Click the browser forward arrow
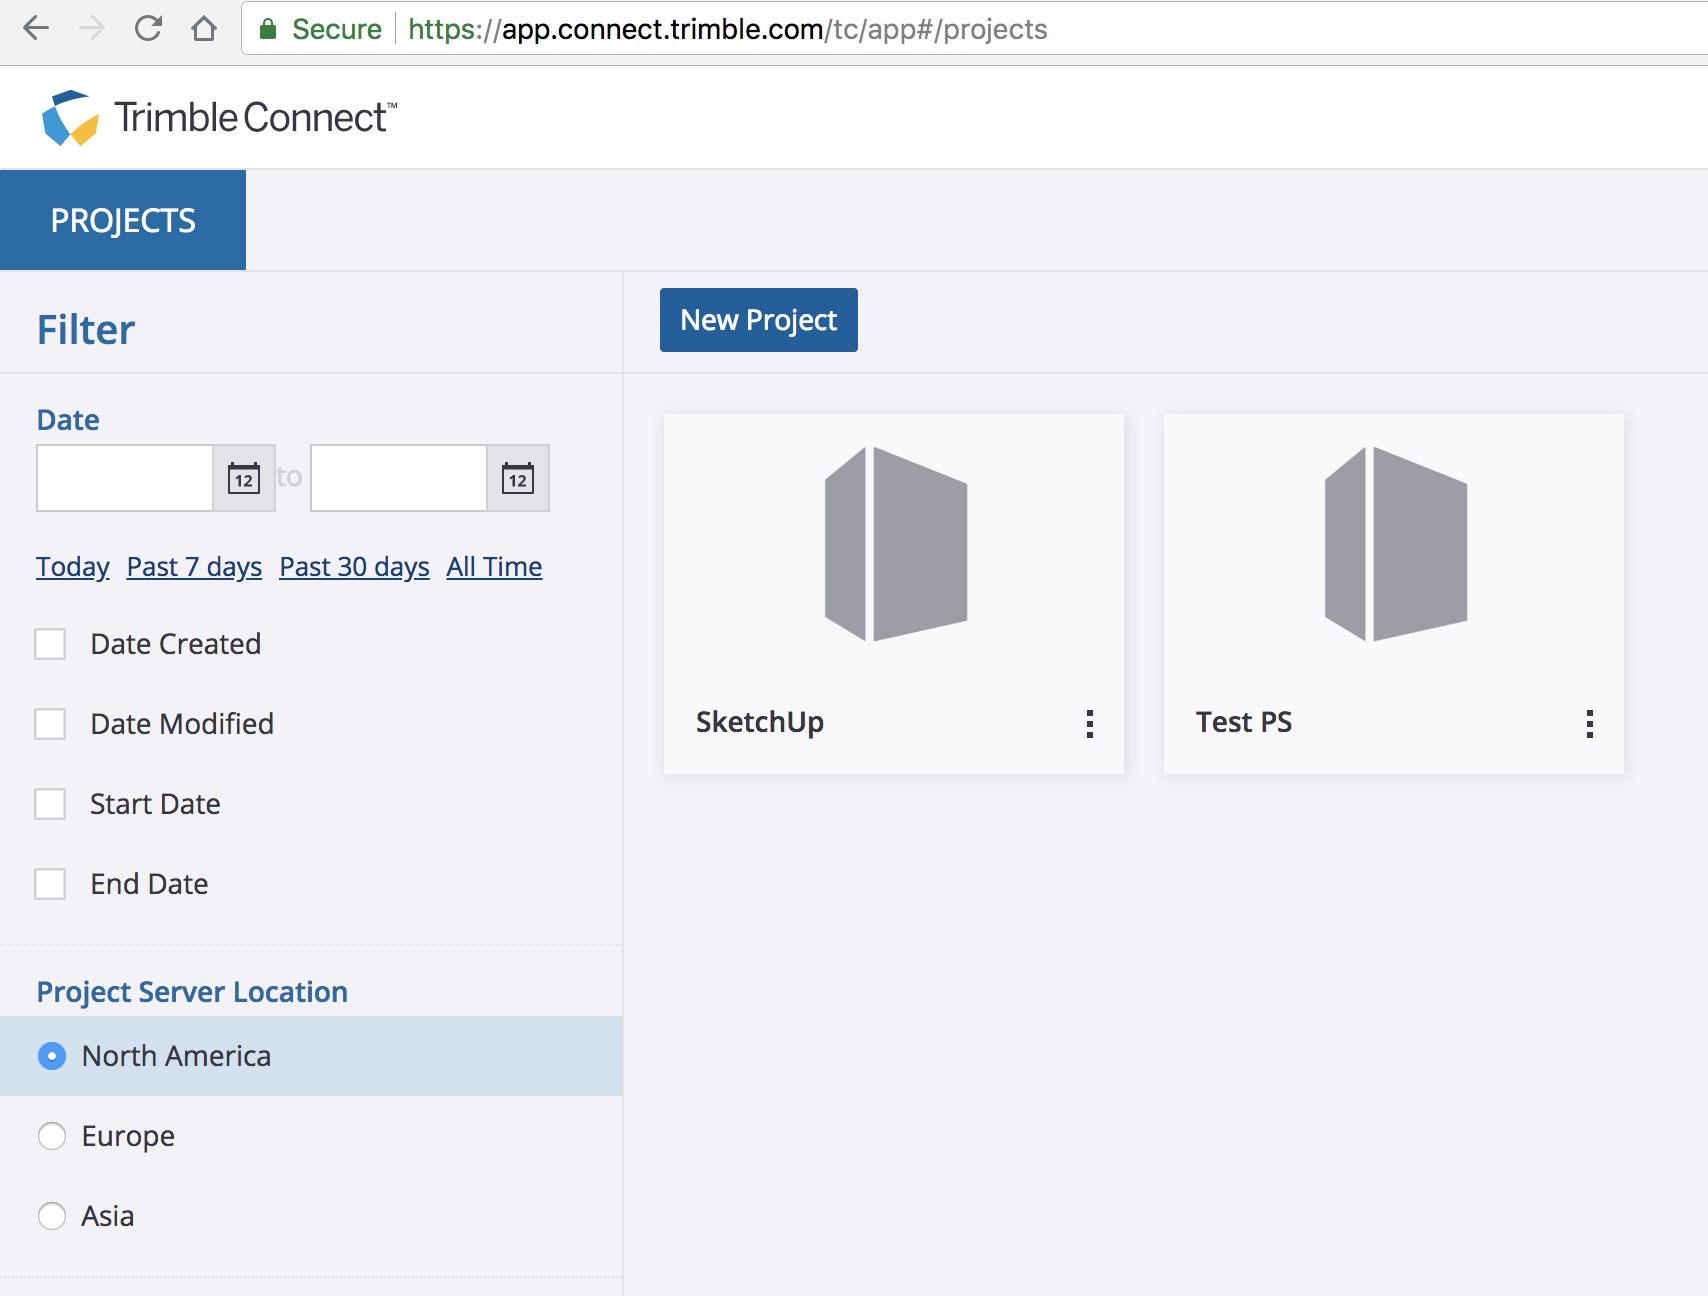1708x1296 pixels. (92, 28)
